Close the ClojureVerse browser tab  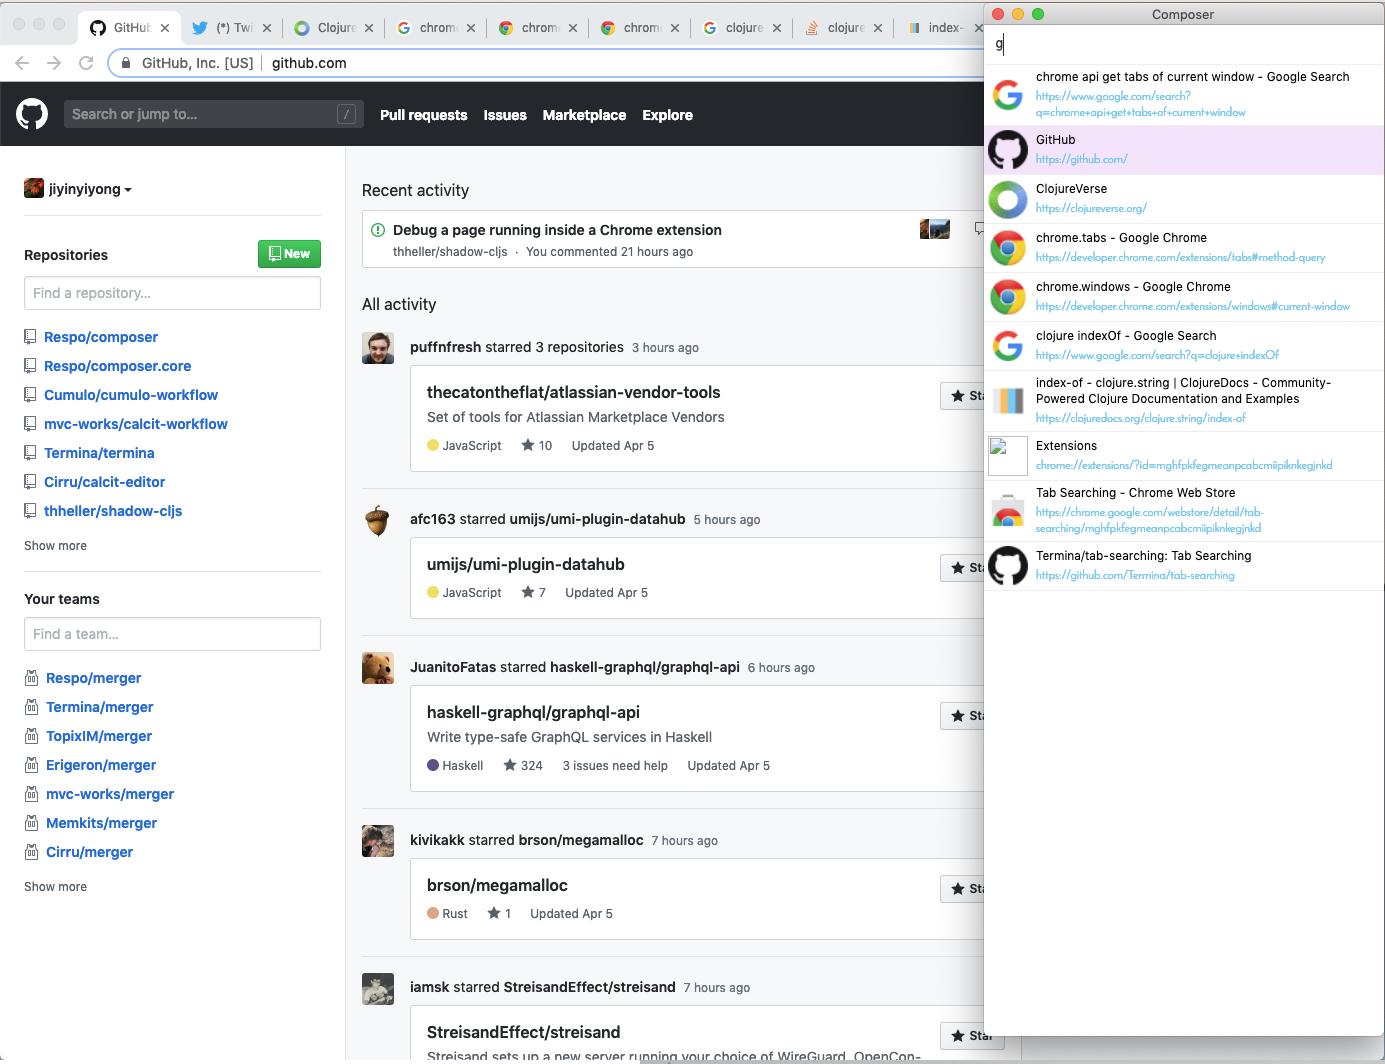click(x=369, y=28)
